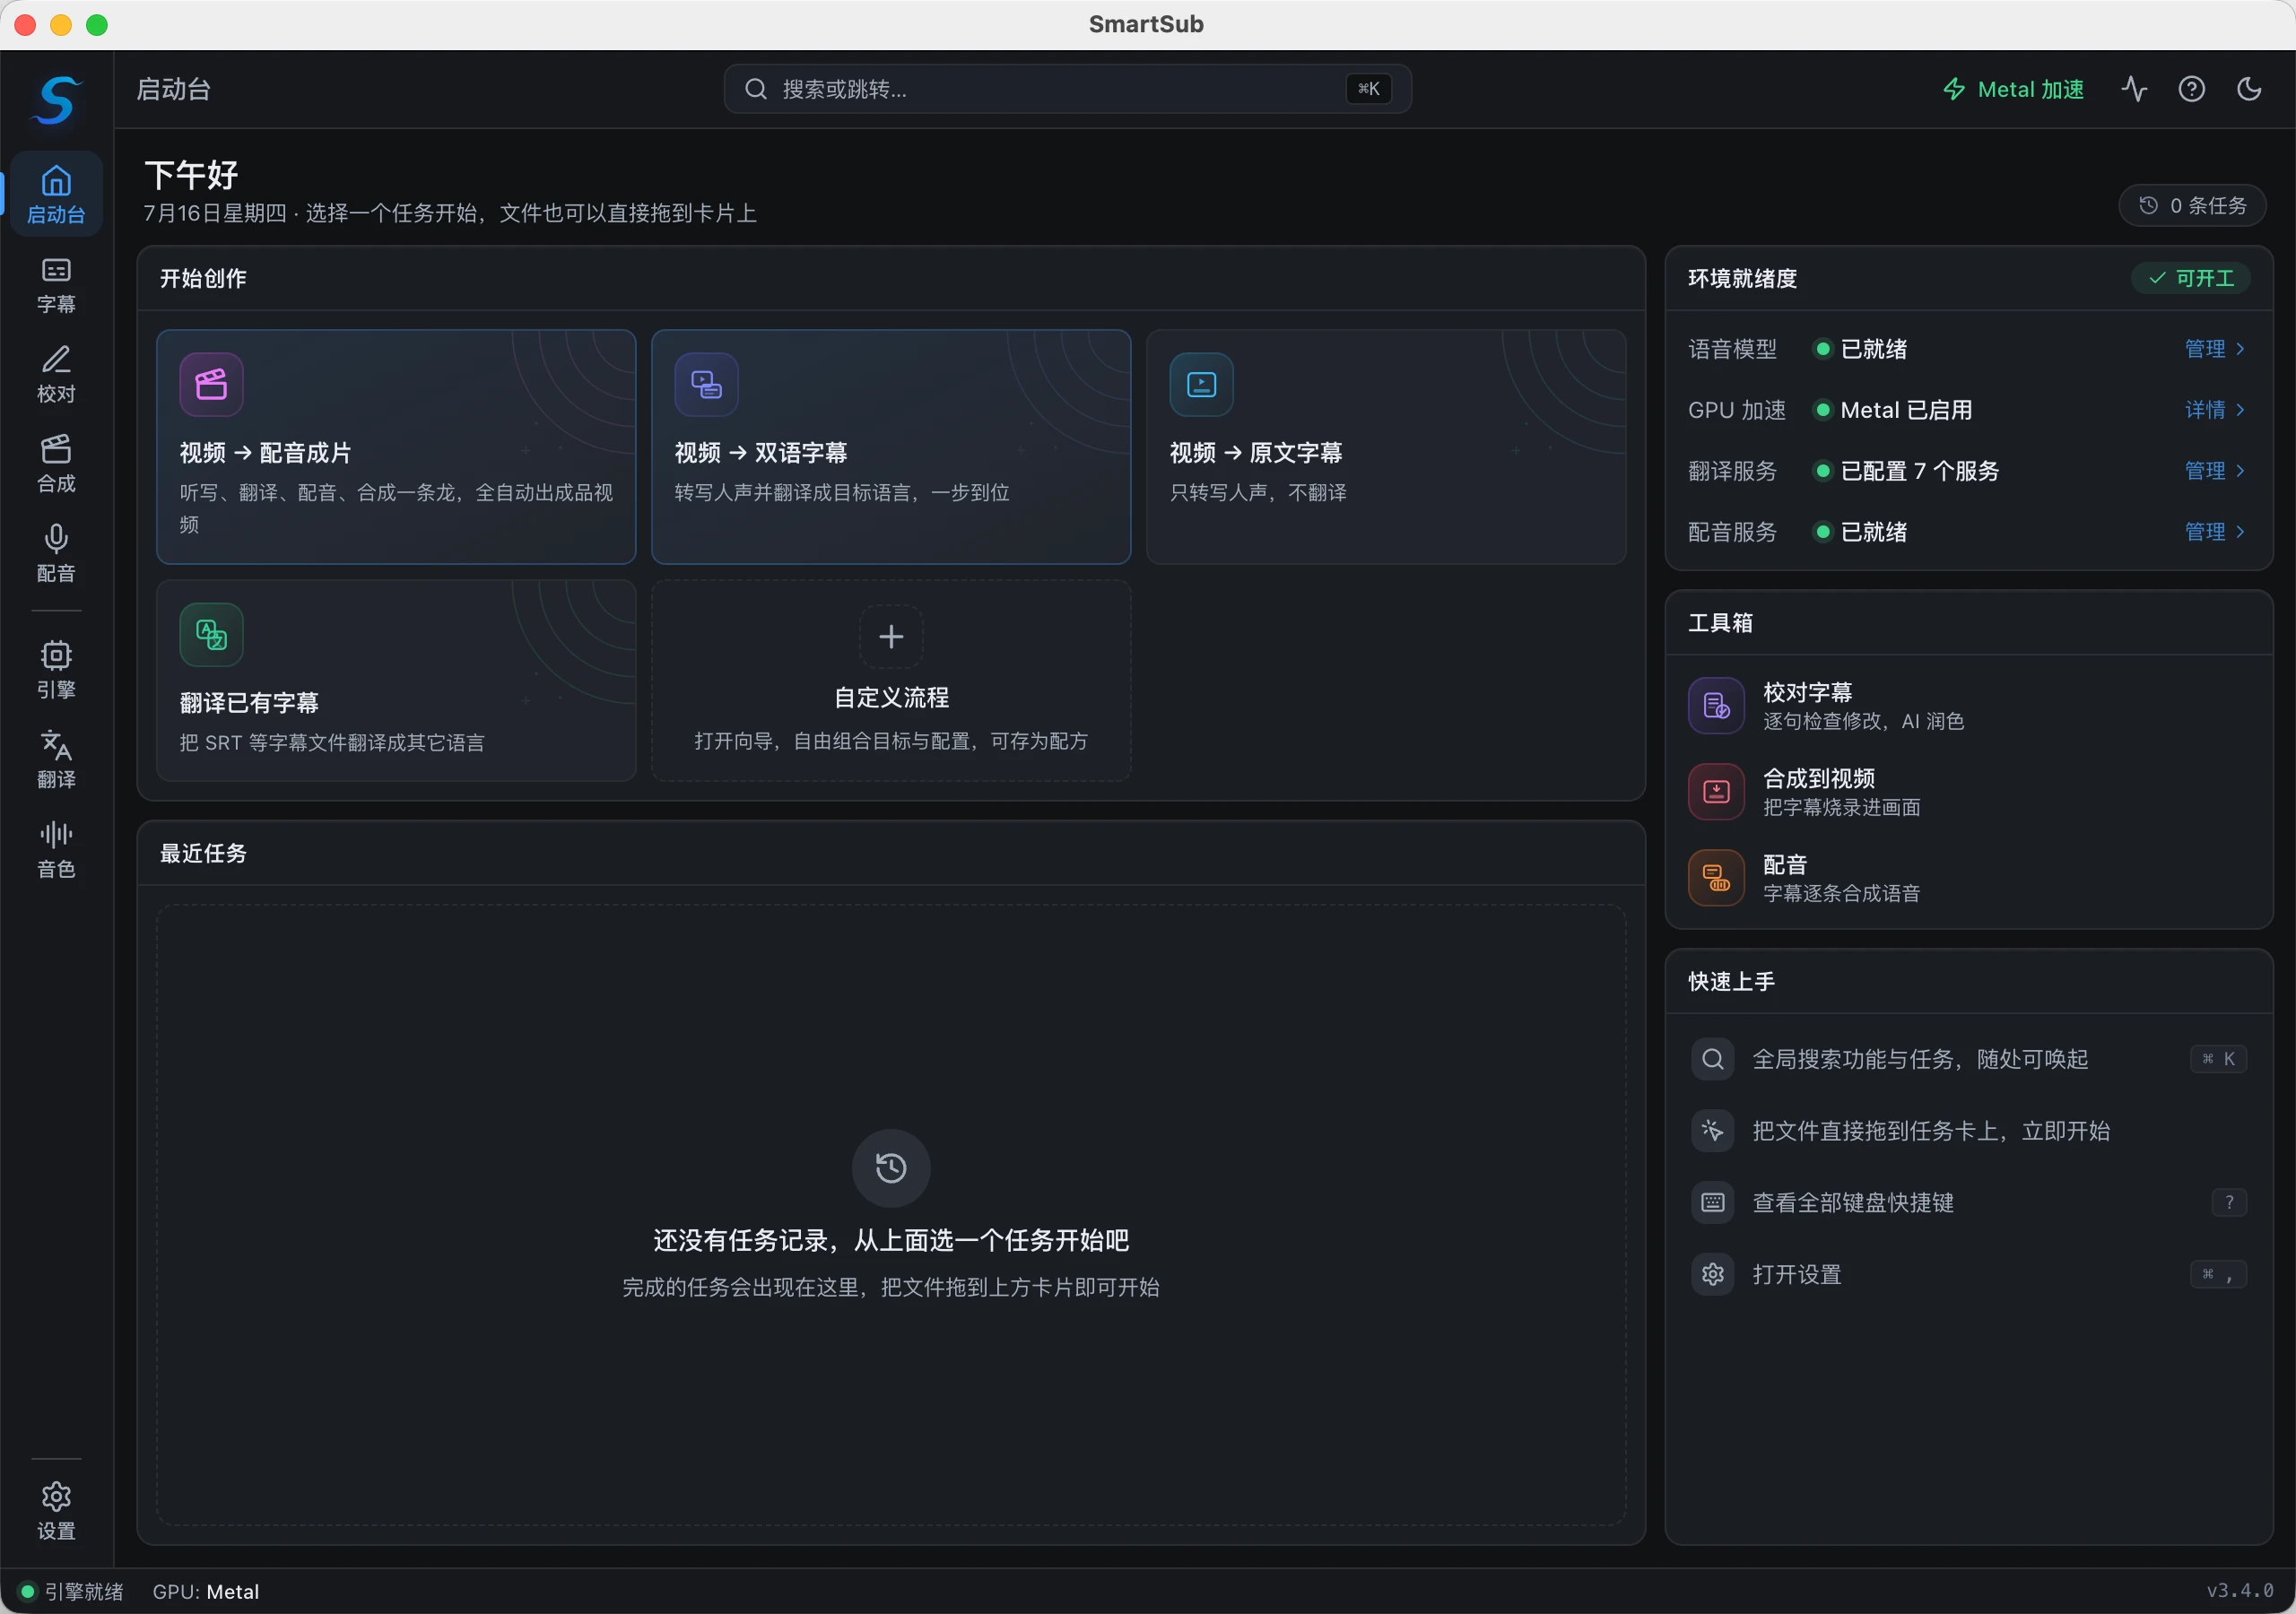Open the 配音 tool icon in 工具箱
2296x1614 pixels.
(1716, 878)
